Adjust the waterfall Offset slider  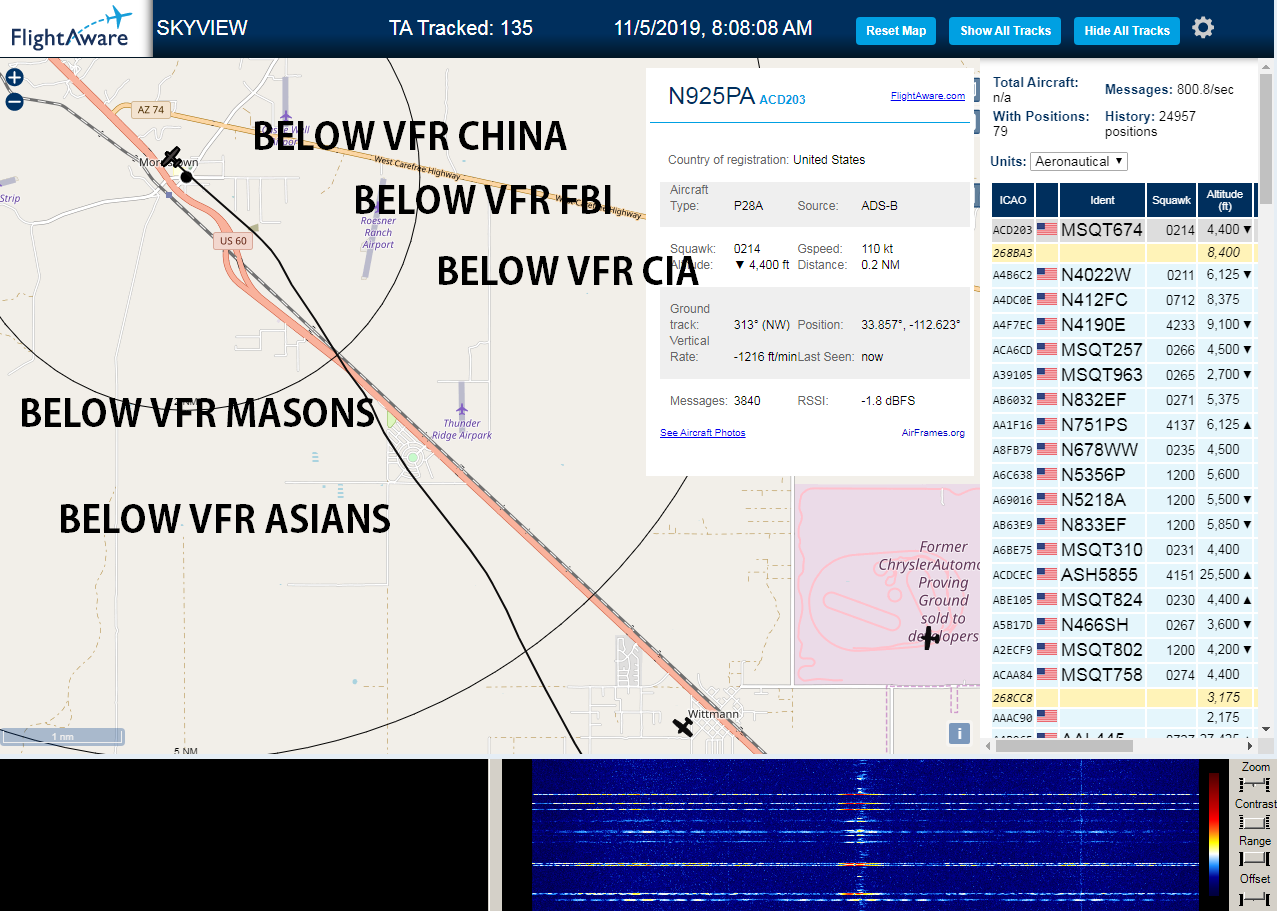(x=1254, y=897)
